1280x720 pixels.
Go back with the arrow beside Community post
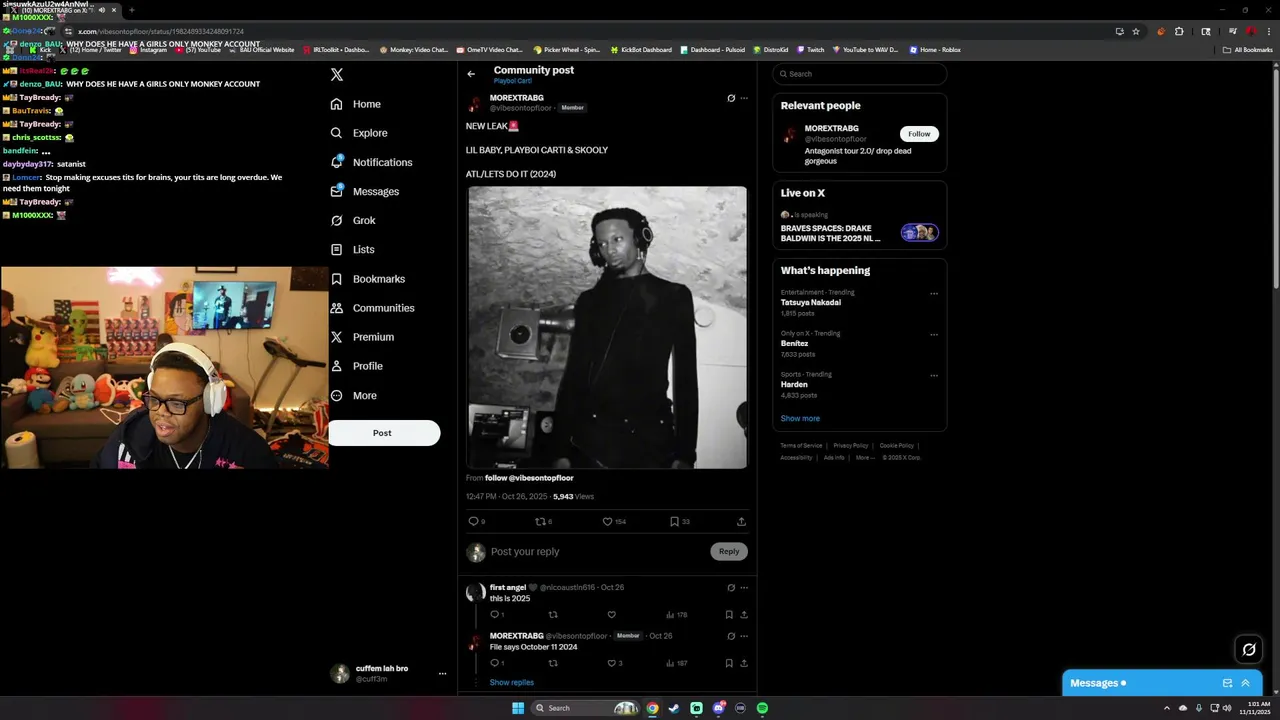(x=471, y=74)
